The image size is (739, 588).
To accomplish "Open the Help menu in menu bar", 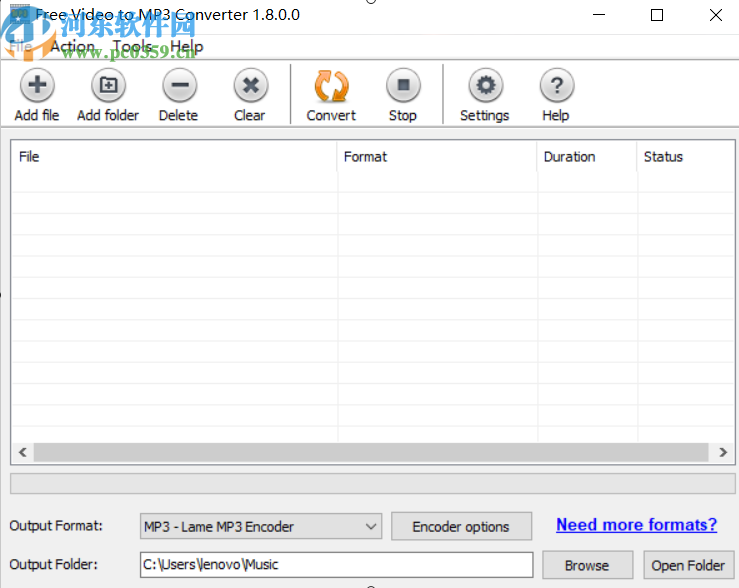I will coord(187,47).
